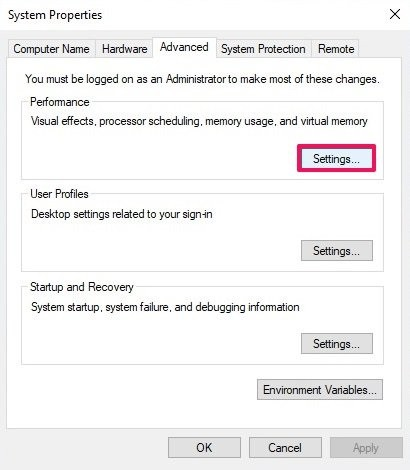Open Performance Settings button

tap(337, 159)
